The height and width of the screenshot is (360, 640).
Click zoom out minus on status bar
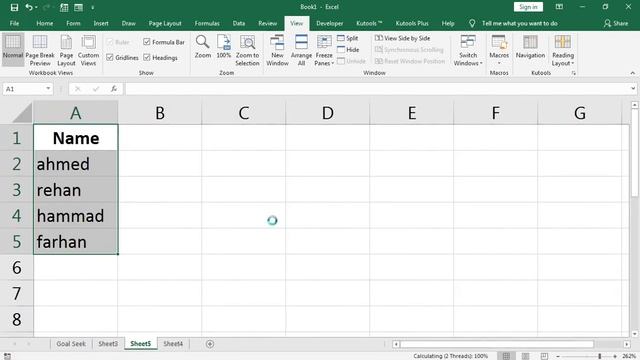click(558, 356)
